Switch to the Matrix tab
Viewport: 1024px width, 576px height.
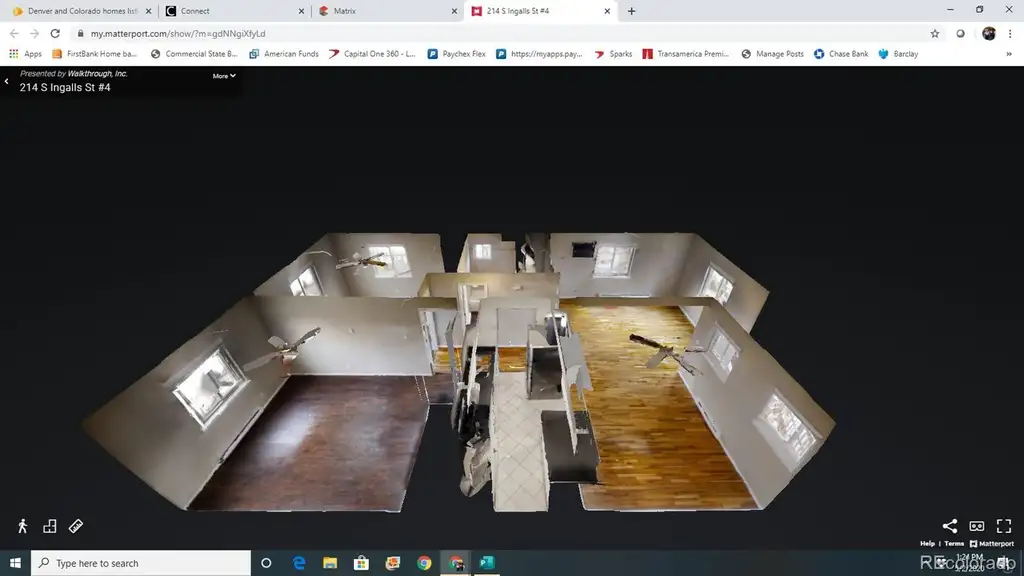(385, 11)
